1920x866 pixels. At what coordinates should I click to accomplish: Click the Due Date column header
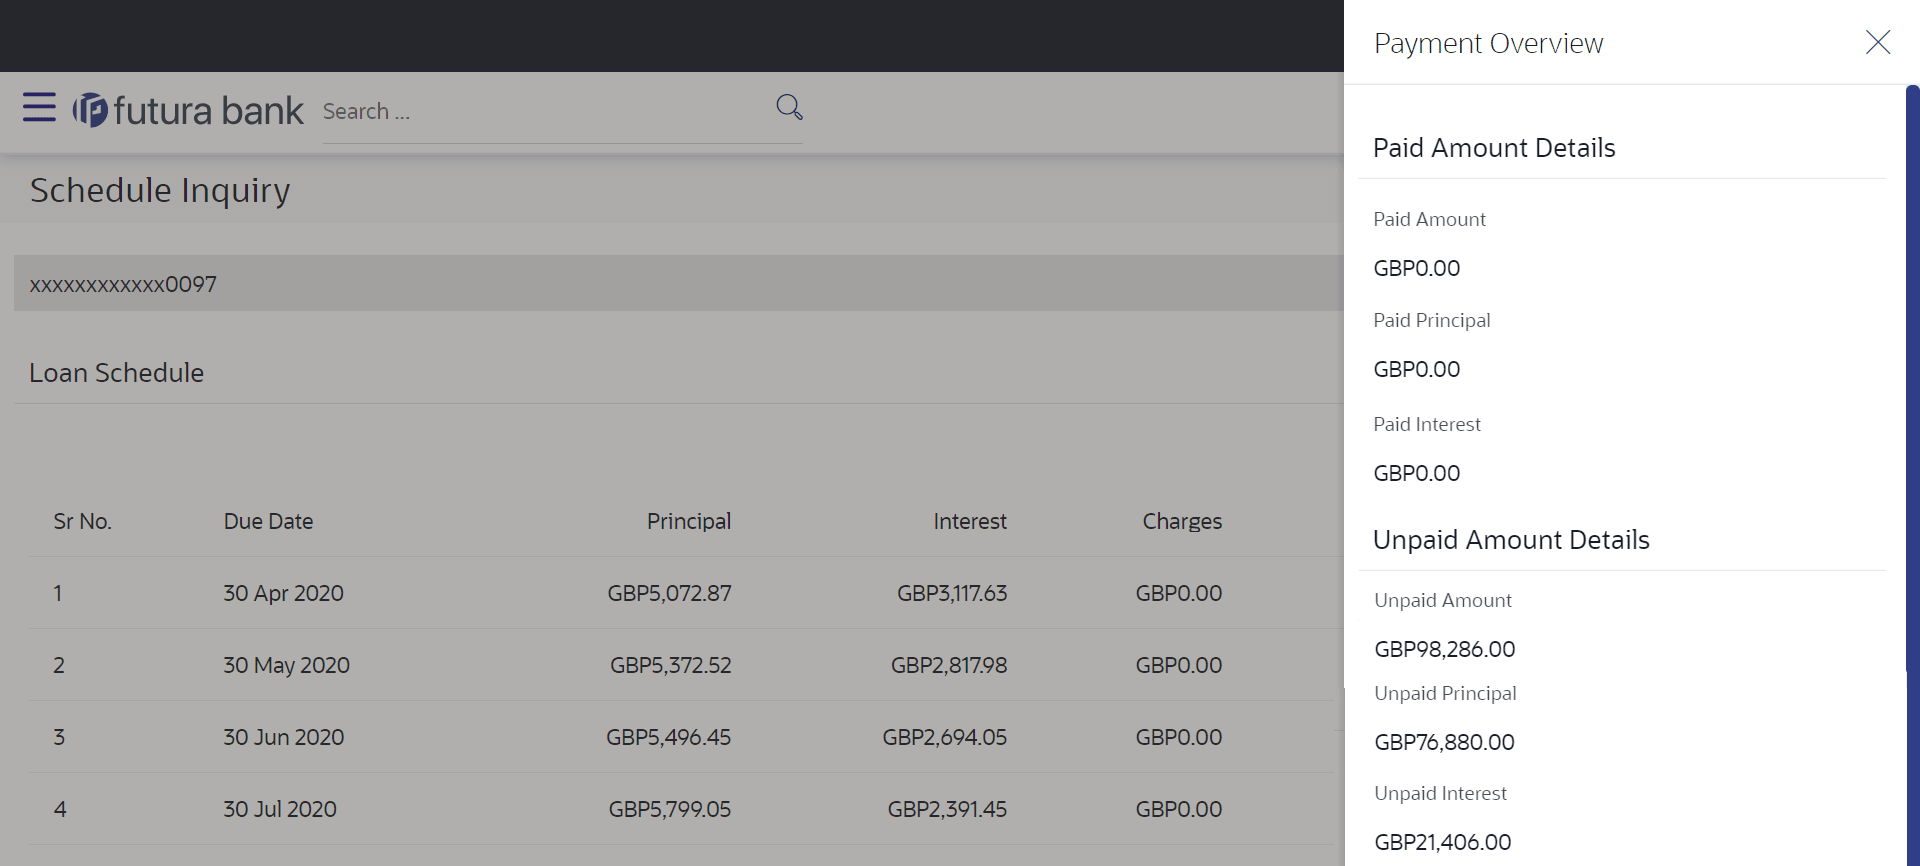pos(268,521)
